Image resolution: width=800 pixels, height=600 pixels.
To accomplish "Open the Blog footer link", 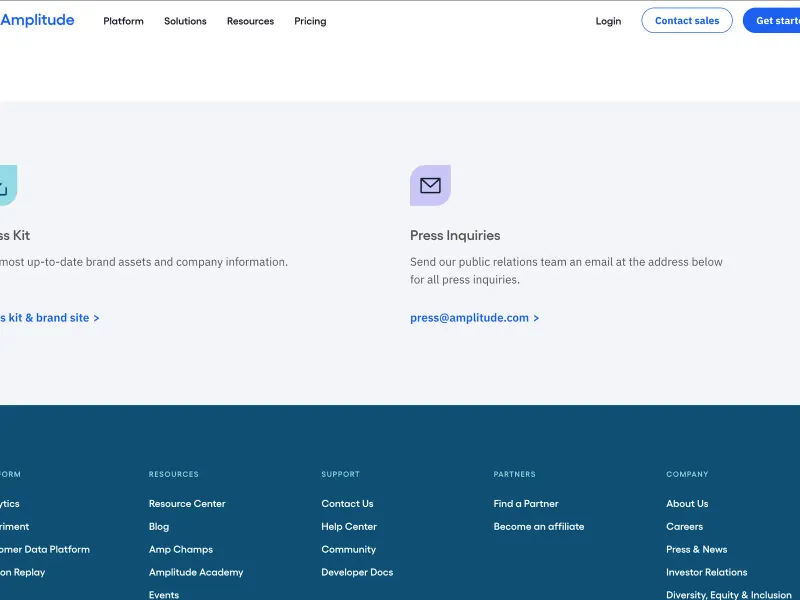I will (x=159, y=527).
